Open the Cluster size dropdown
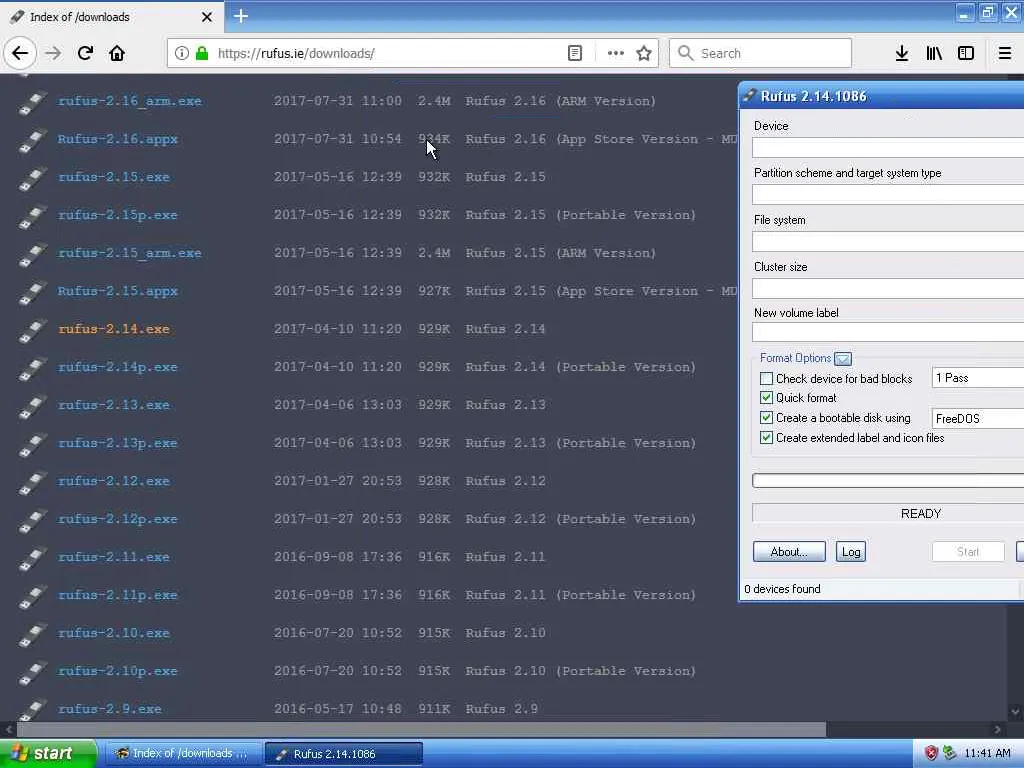This screenshot has width=1024, height=768. [x=888, y=289]
